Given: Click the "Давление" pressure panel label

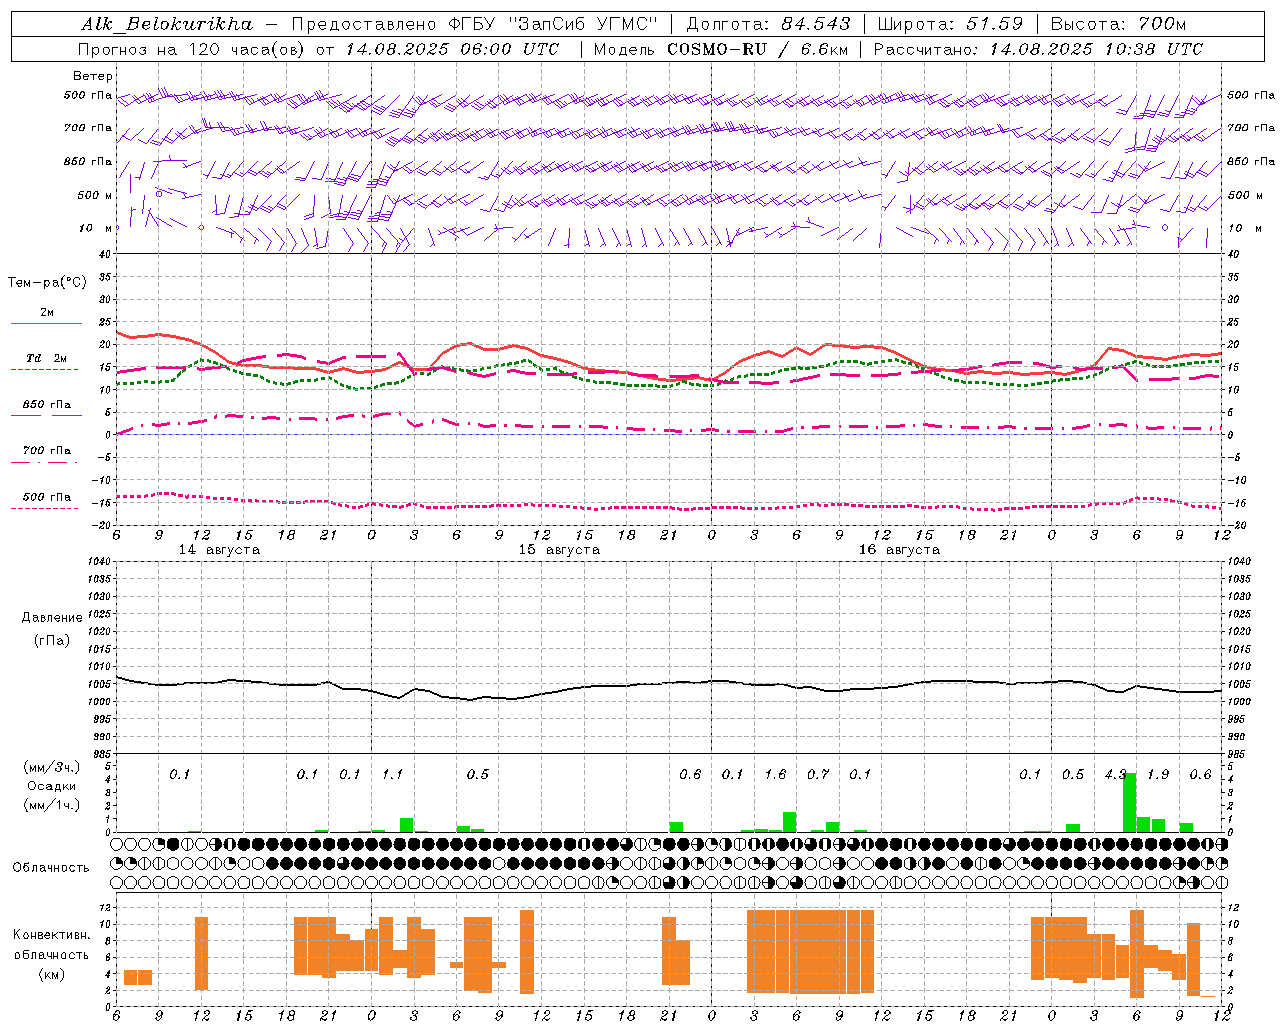Looking at the screenshot, I should click(52, 618).
